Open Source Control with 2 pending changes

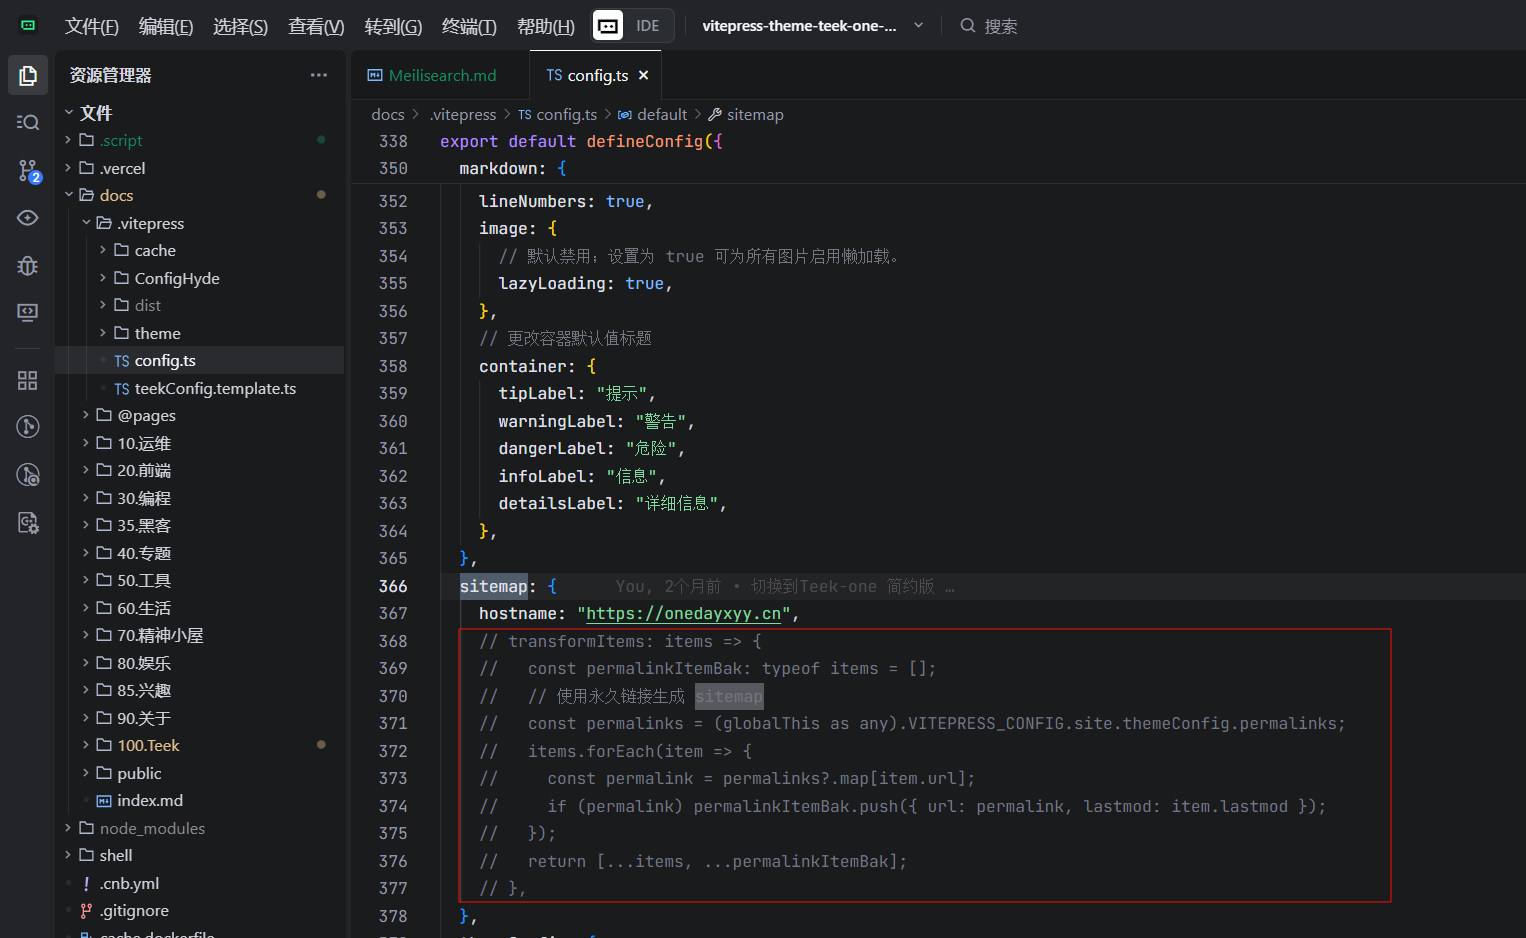click(x=28, y=171)
